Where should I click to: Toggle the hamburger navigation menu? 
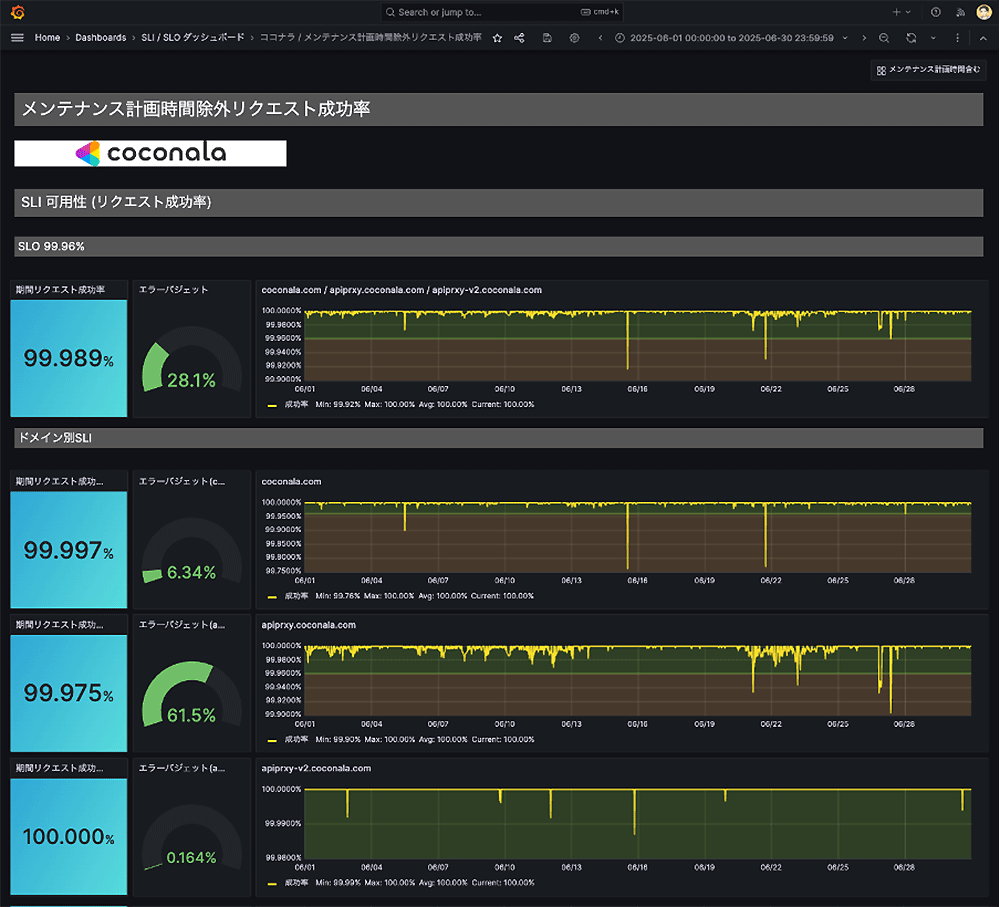pyautogui.click(x=17, y=38)
